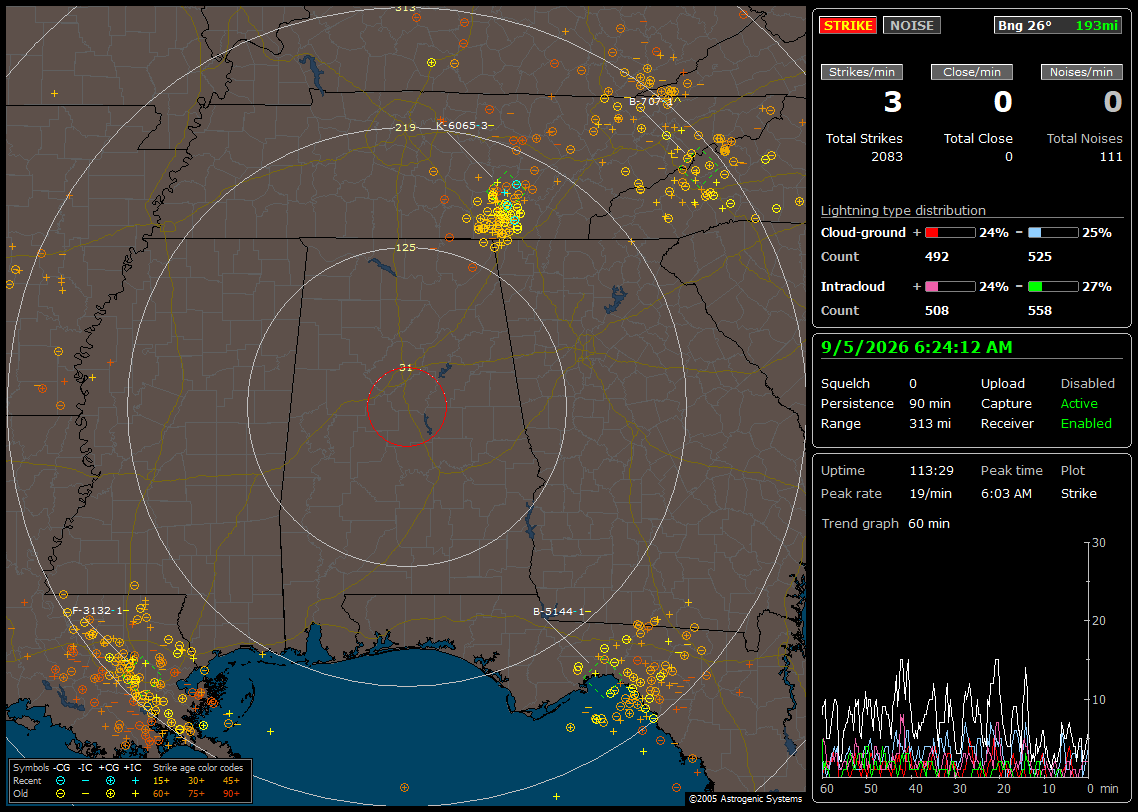Click storm cell label B-5144-1
This screenshot has width=1138, height=812.
[x=558, y=612]
